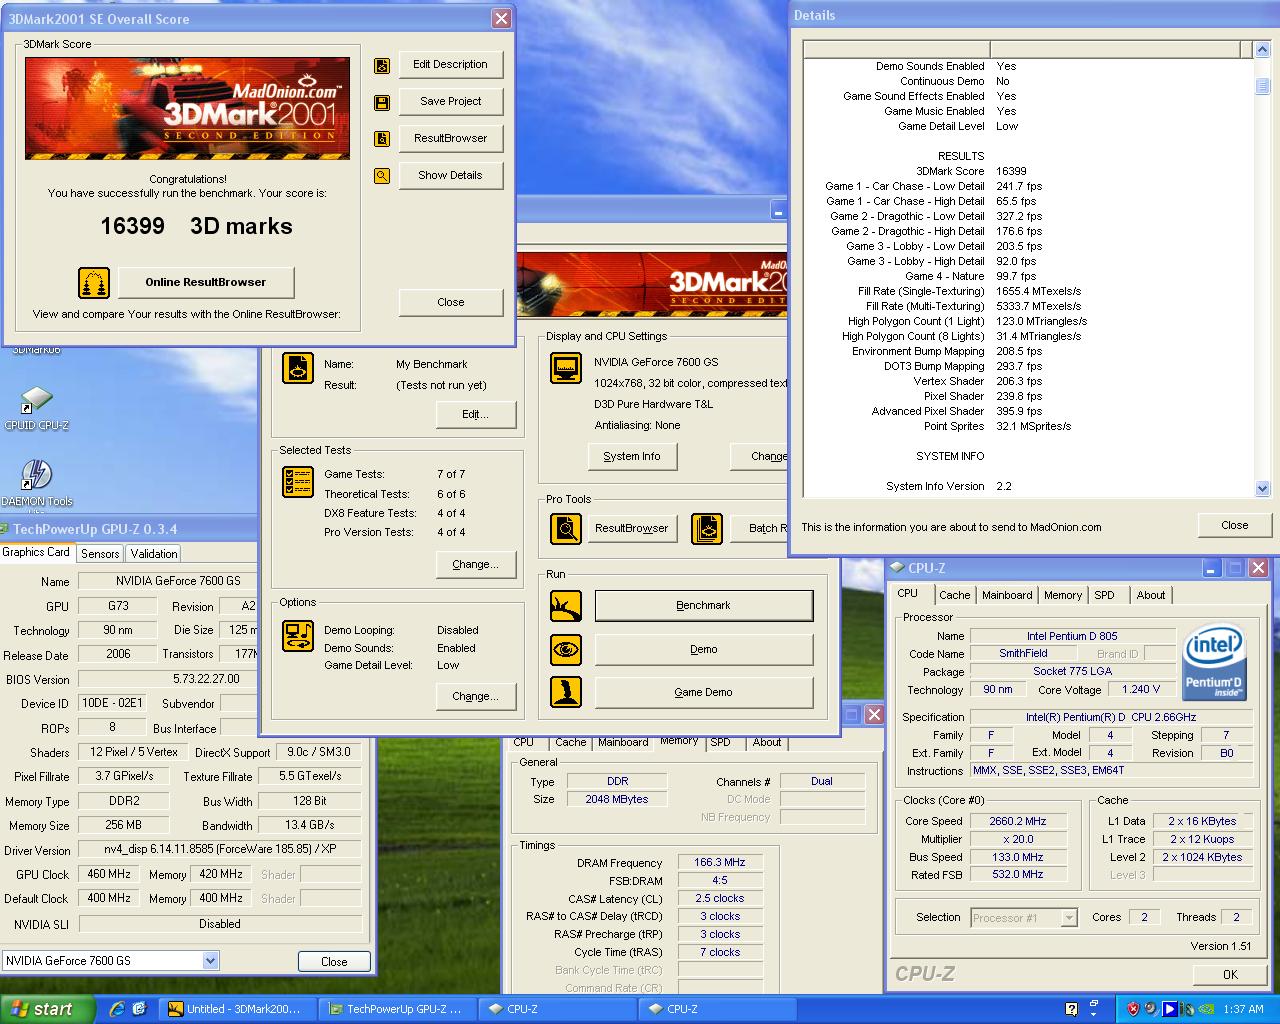Open the GPU-Z graphics card selection dropdown
Viewport: 1280px width, 1024px height.
210,960
